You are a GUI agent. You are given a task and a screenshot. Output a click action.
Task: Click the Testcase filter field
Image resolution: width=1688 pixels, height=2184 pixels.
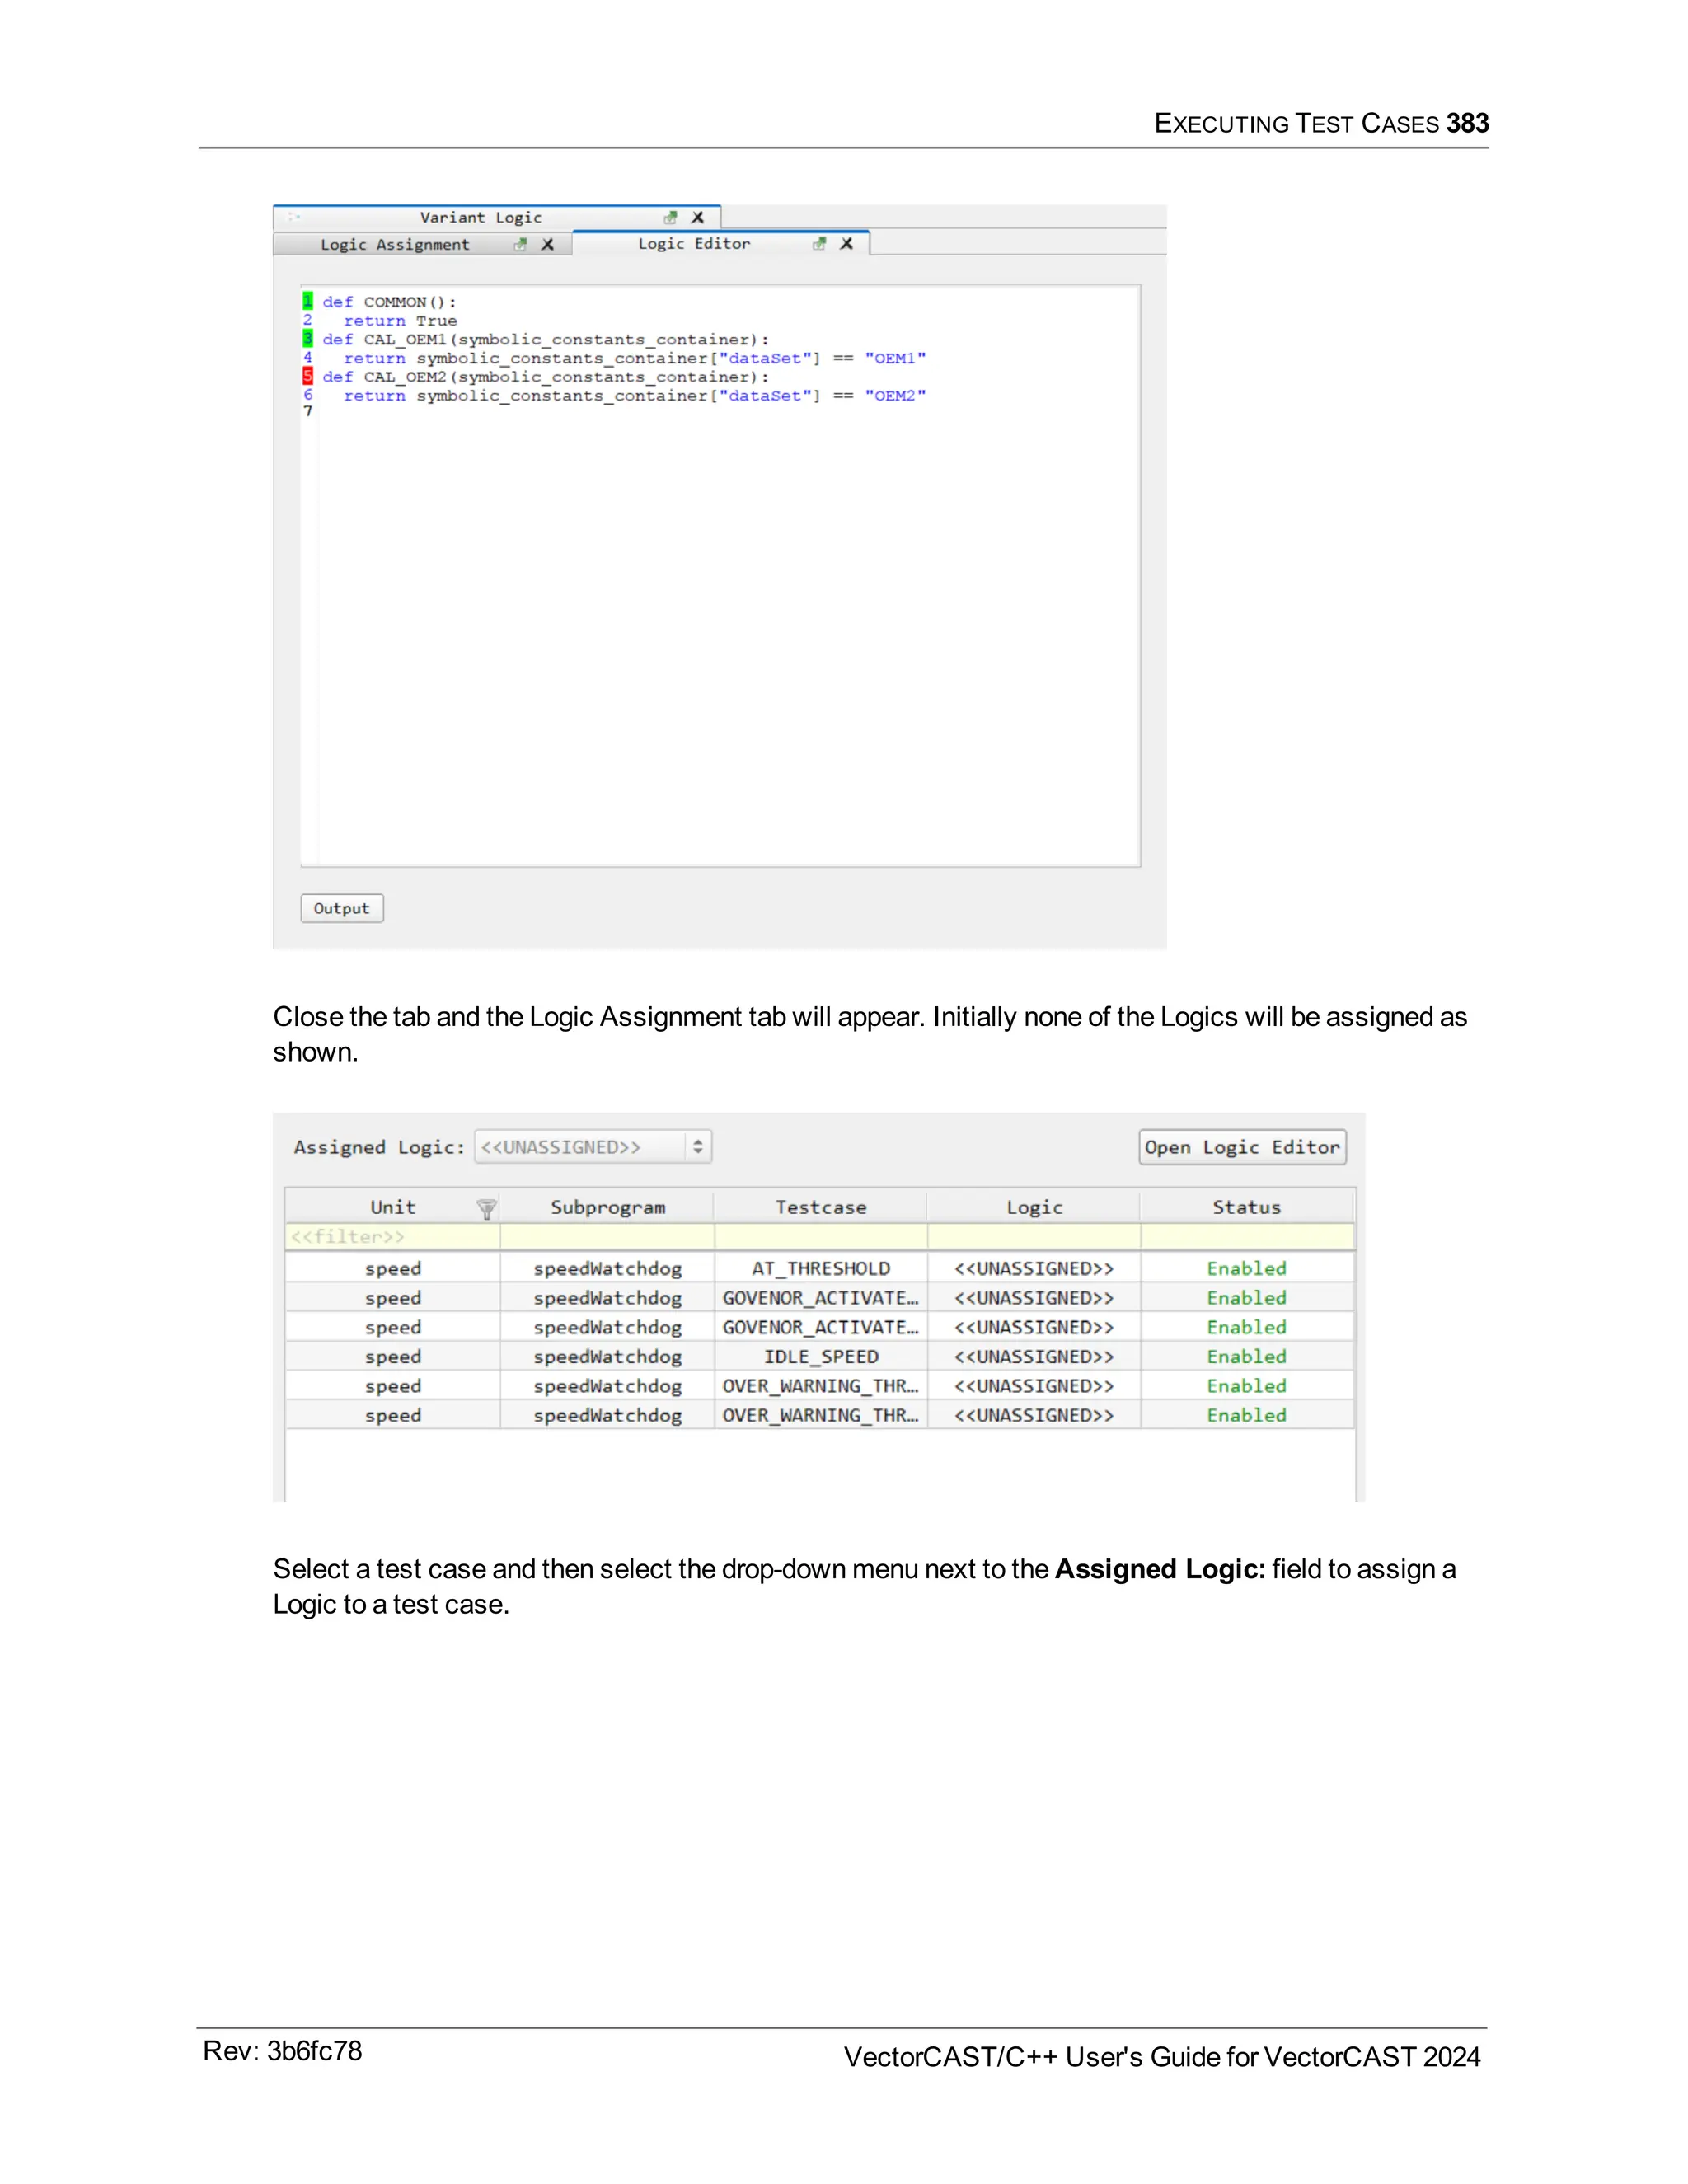click(821, 1237)
